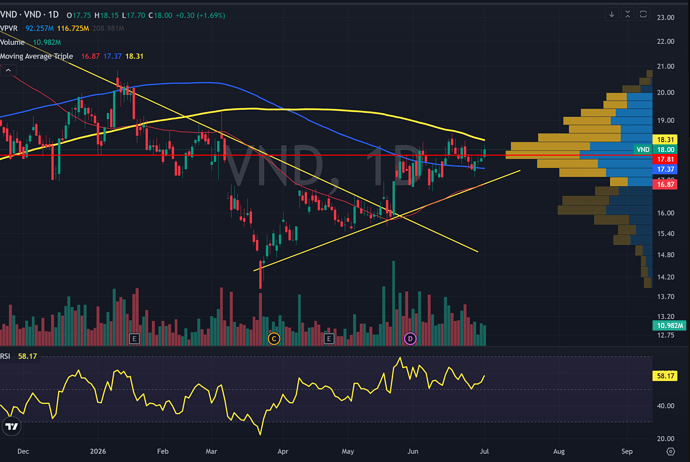Open chart settings gear beside the time axis
Image resolution: width=690 pixels, height=462 pixels.
670,451
